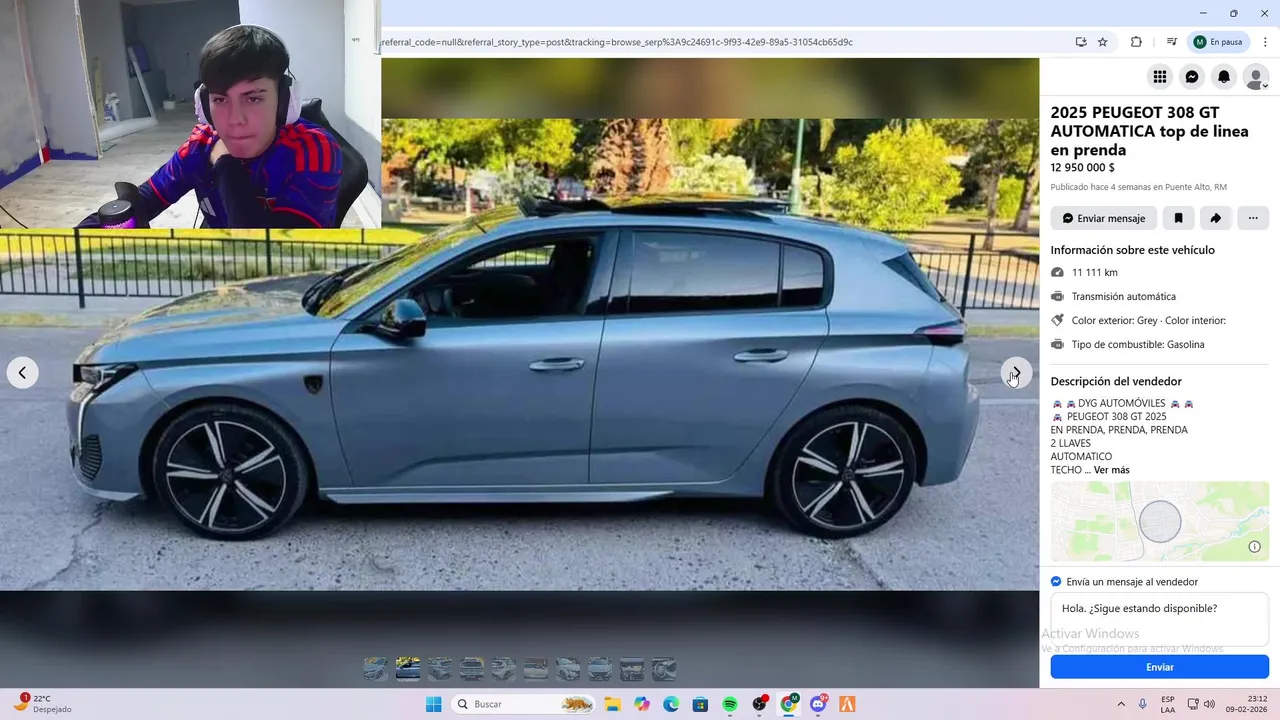Open the ESP LAA language switcher
Screen dimensions: 1280x720
pyautogui.click(x=1168, y=704)
